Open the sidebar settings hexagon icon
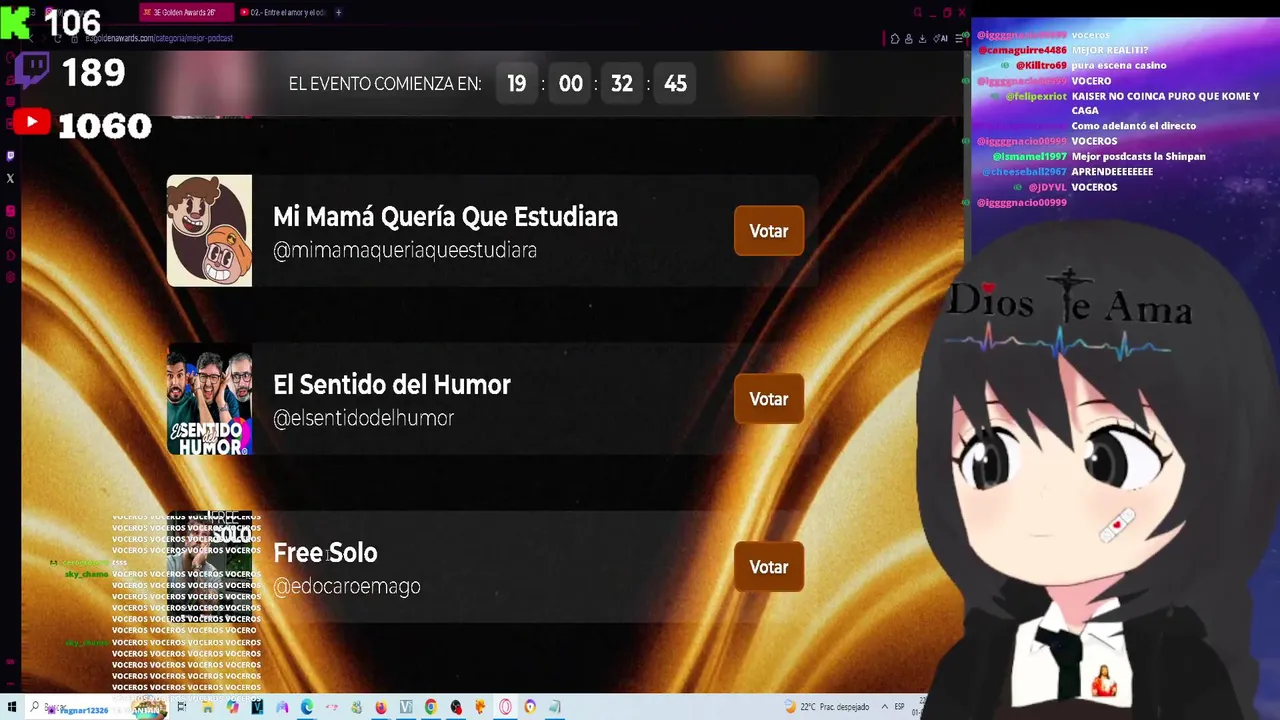This screenshot has height=720, width=1280. 10,278
